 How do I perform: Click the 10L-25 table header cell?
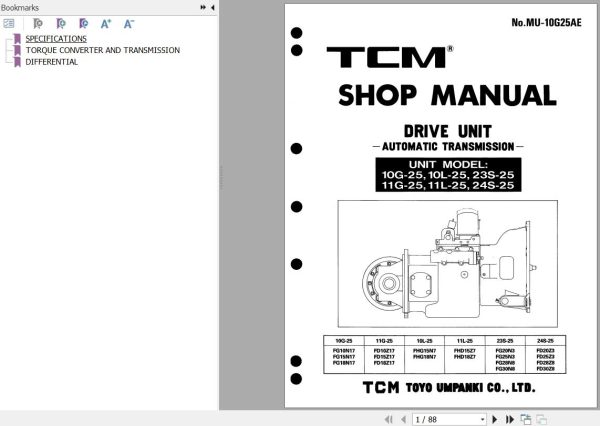pyautogui.click(x=424, y=341)
